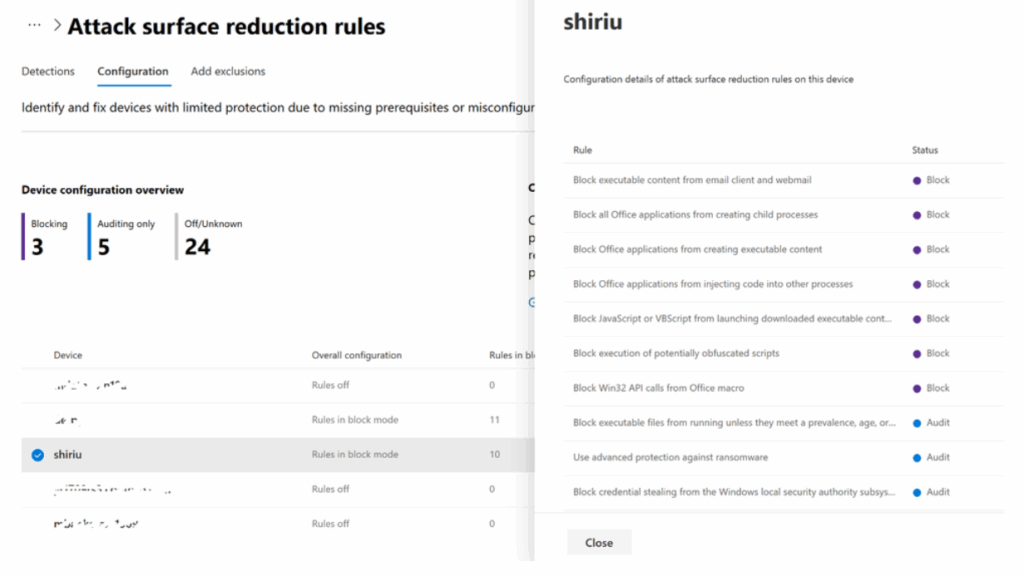Viewport: 1024px width, 576px height.
Task: Open the Add exclusions tab
Action: click(x=228, y=71)
